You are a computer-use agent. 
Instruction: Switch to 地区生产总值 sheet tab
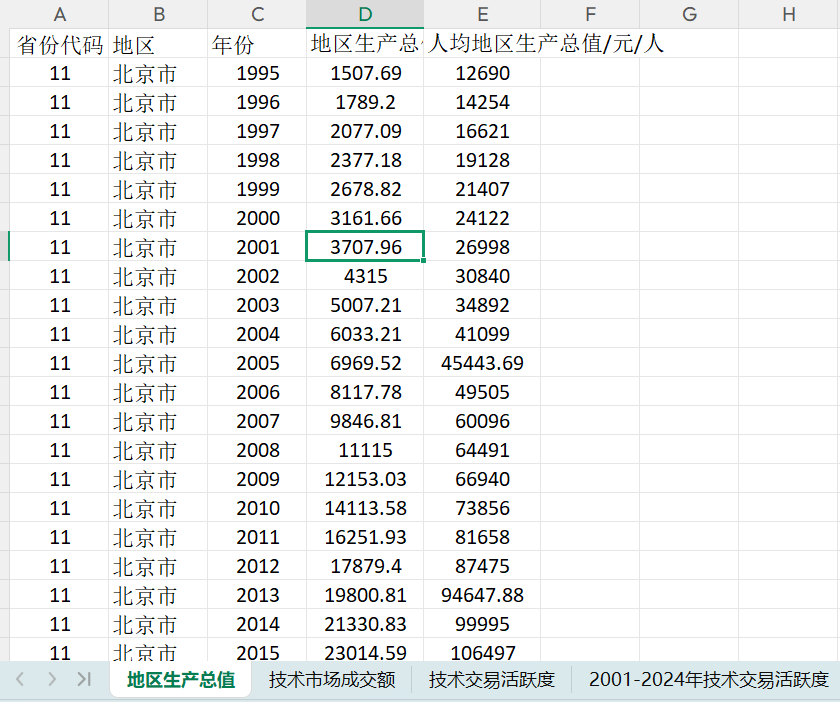point(181,679)
